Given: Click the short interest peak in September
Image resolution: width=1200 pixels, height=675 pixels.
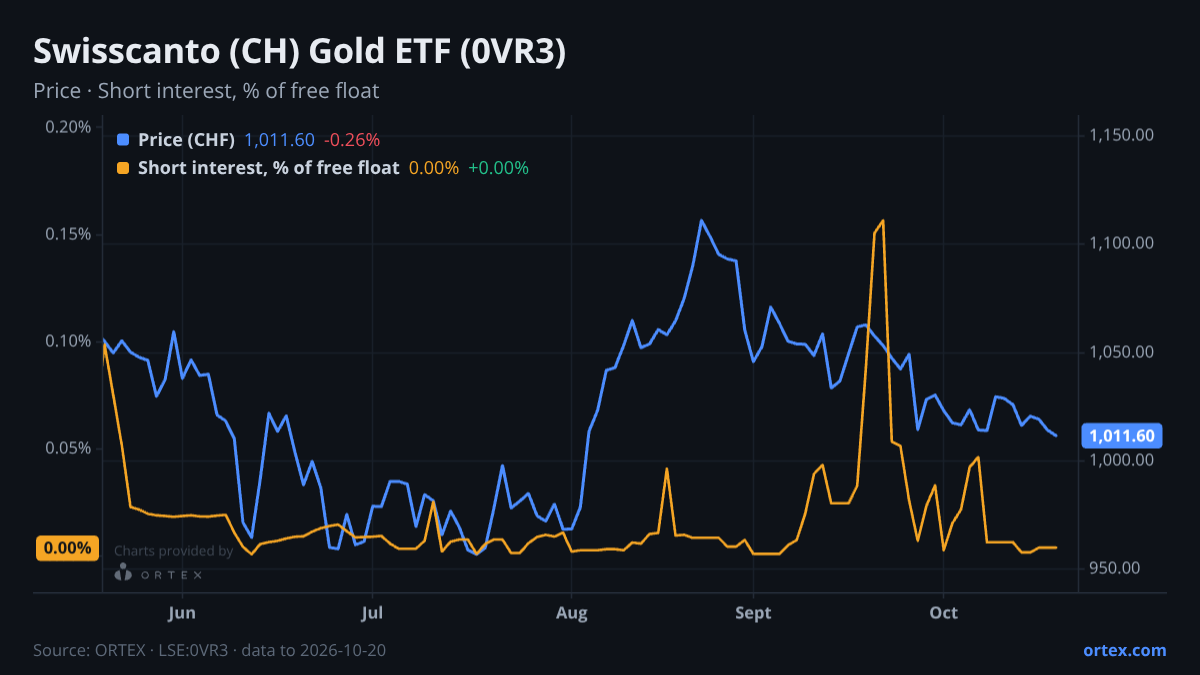Looking at the screenshot, I should click(x=883, y=220).
